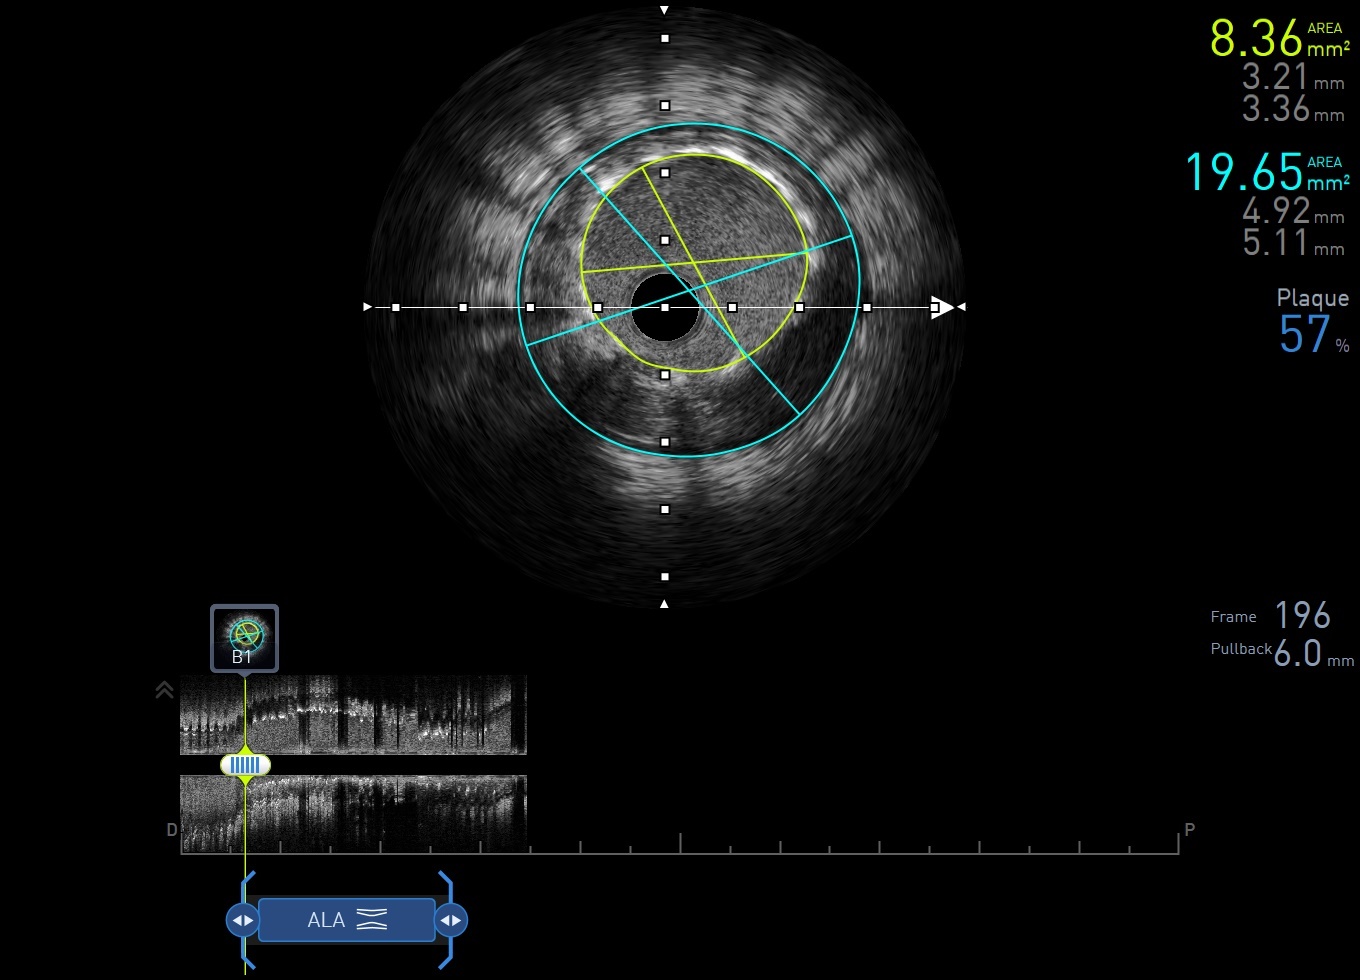Select the yellow lumen area value 8.36
Image resolution: width=1360 pixels, height=980 pixels.
tap(1256, 40)
